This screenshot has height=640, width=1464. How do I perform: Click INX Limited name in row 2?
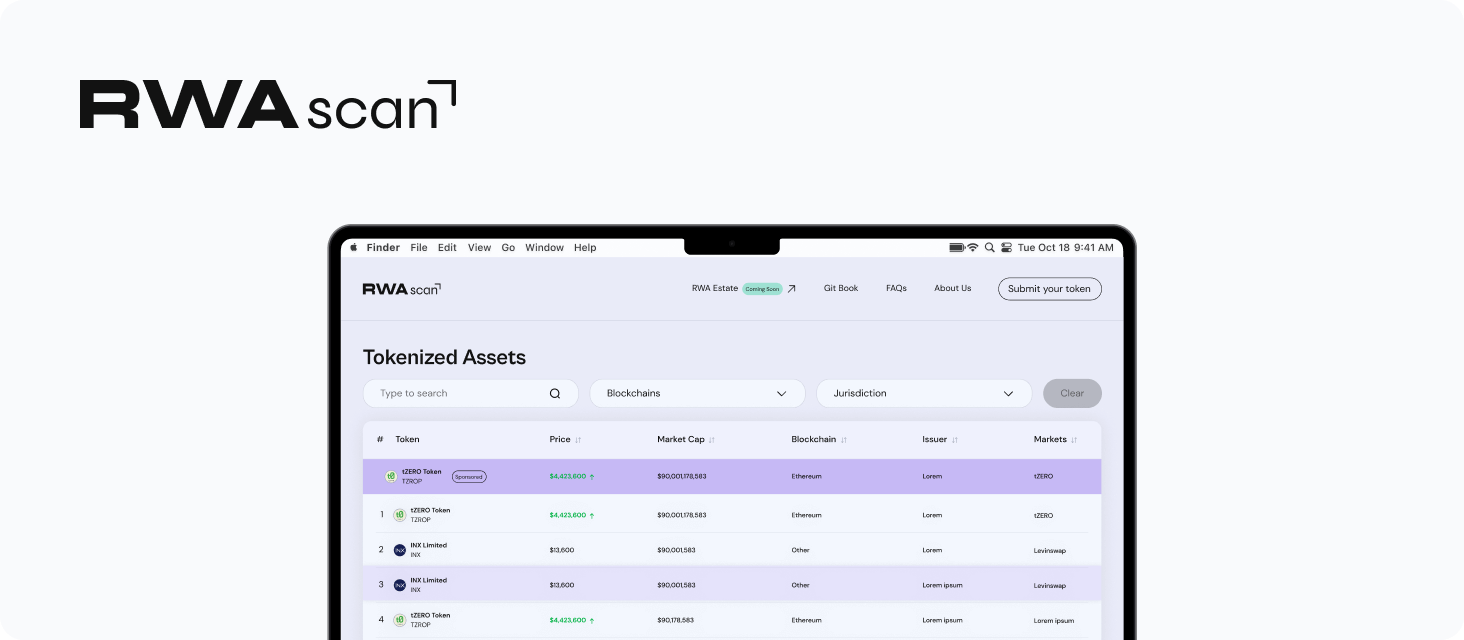428,546
